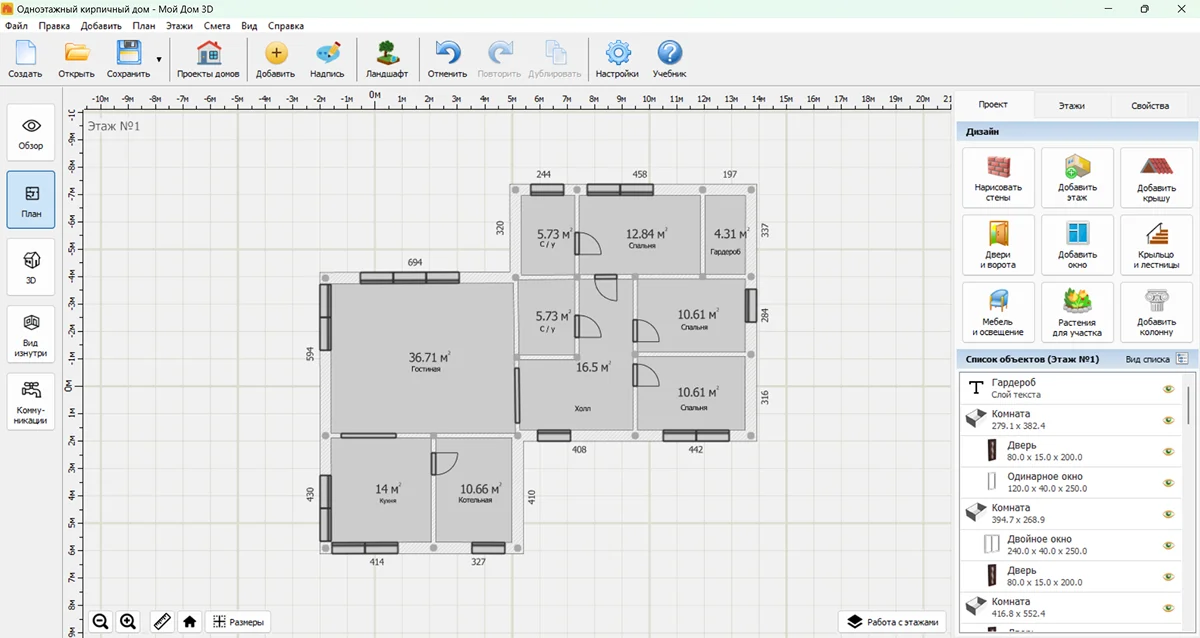Open Настройки gear settings
Image resolution: width=1200 pixels, height=638 pixels.
(x=617, y=59)
